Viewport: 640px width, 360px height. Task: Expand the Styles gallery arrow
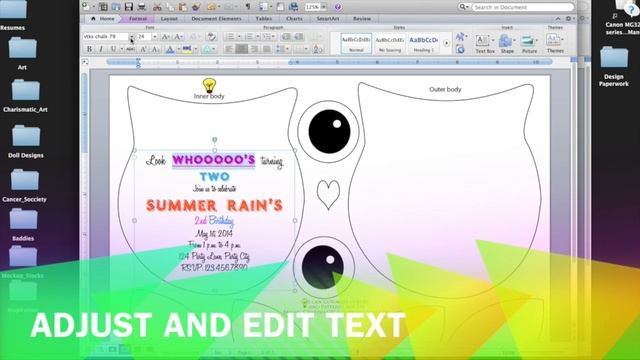pyautogui.click(x=447, y=43)
